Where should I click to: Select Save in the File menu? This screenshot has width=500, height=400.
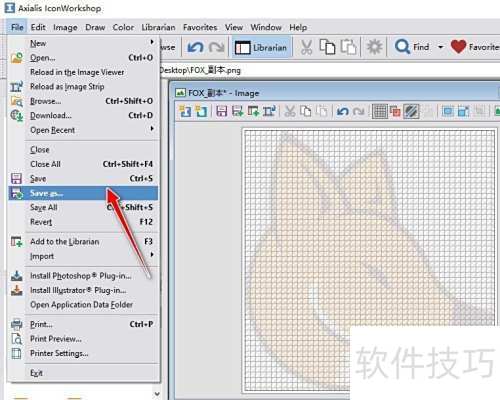pyautogui.click(x=83, y=178)
